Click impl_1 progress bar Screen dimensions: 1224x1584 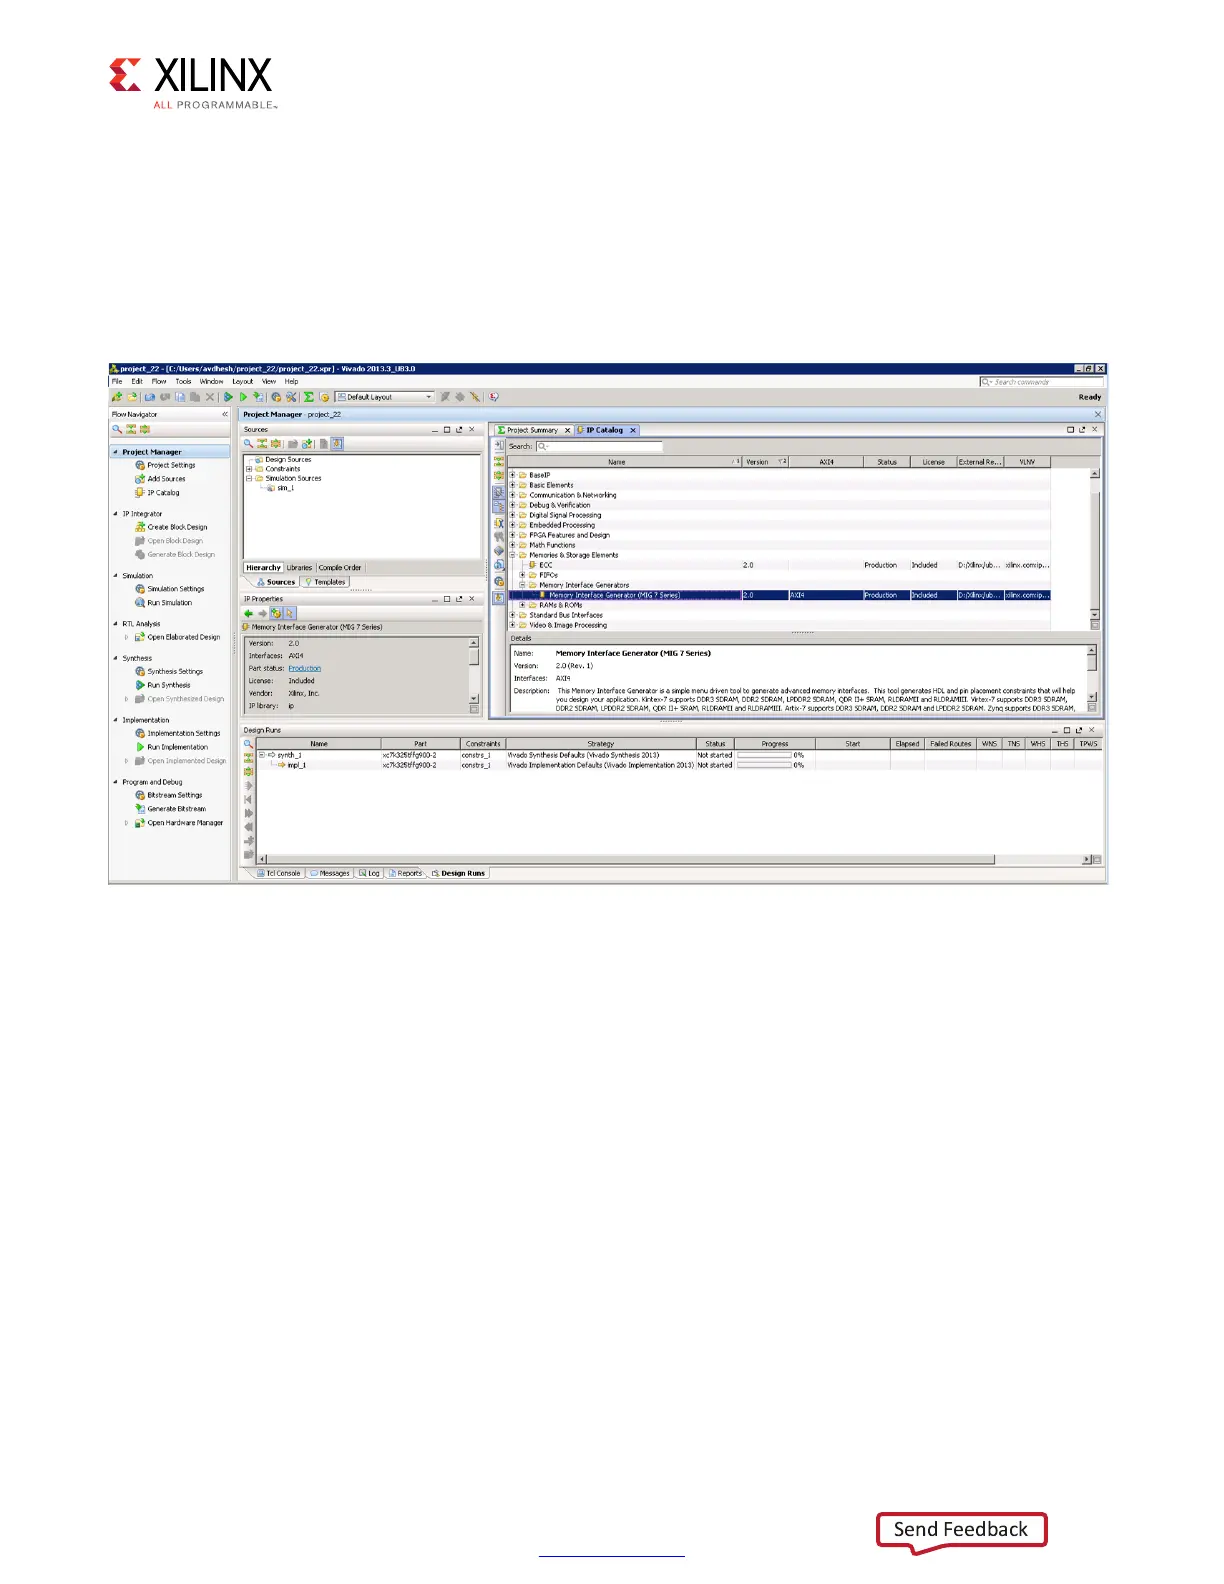tap(764, 765)
